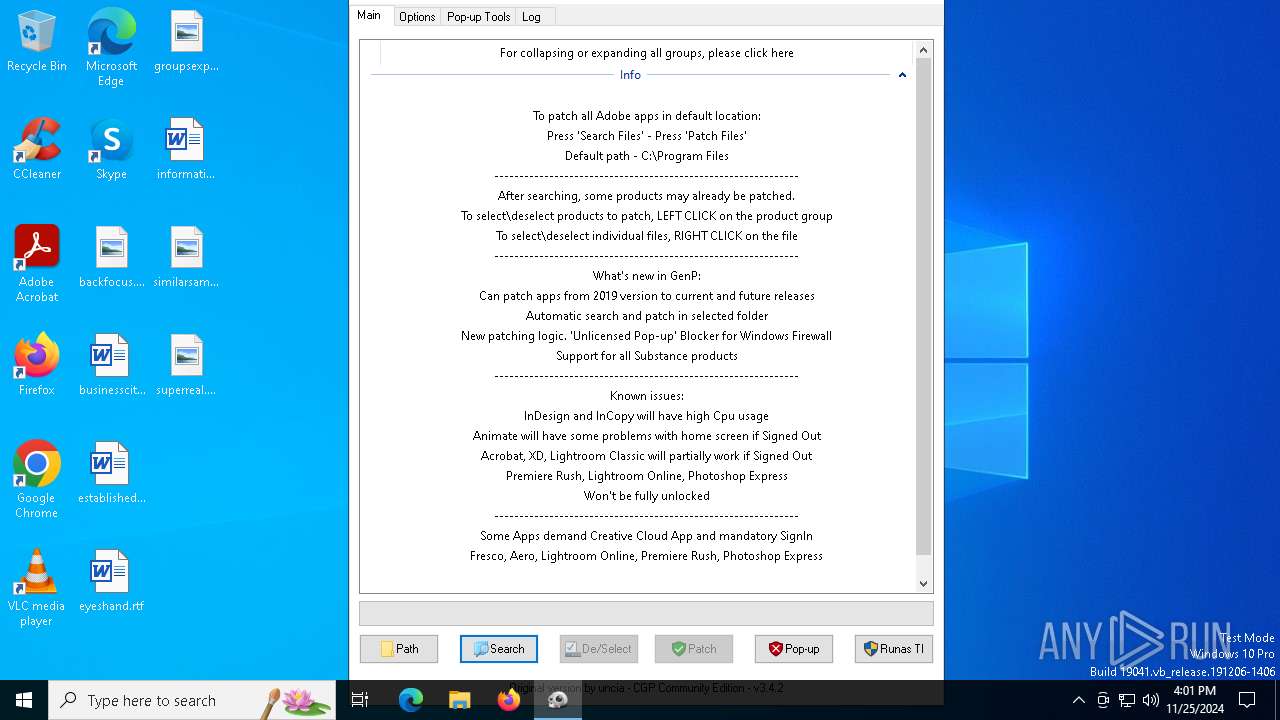This screenshot has width=1280, height=720.
Task: Click the scroll-up arrow of the list
Action: [923, 50]
